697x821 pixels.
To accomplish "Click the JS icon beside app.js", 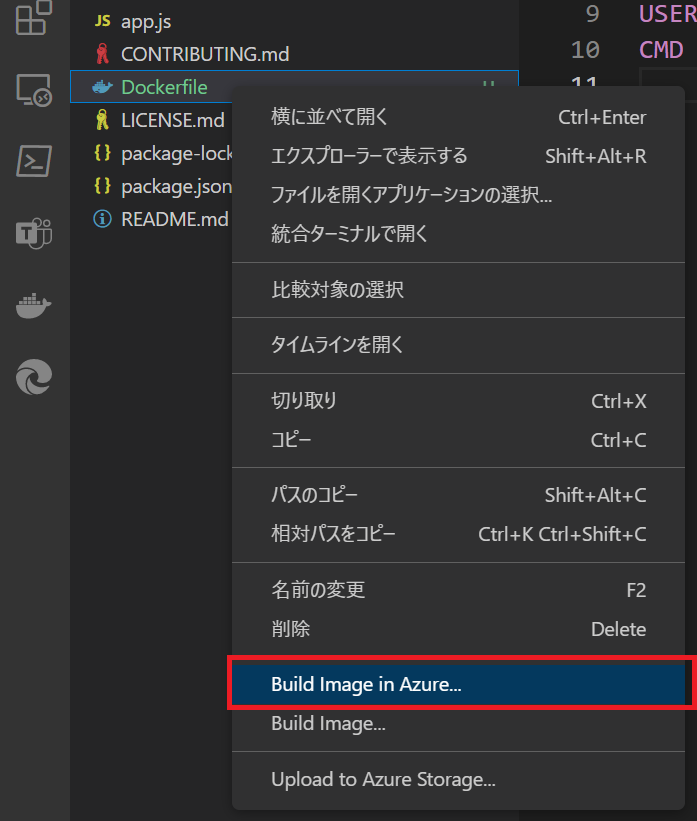I will 102,21.
